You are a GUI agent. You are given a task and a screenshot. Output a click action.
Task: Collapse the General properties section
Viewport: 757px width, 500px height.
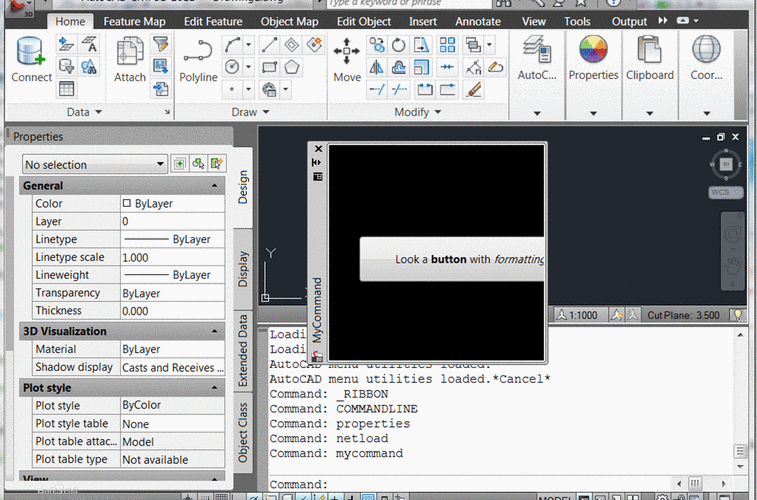[215, 186]
